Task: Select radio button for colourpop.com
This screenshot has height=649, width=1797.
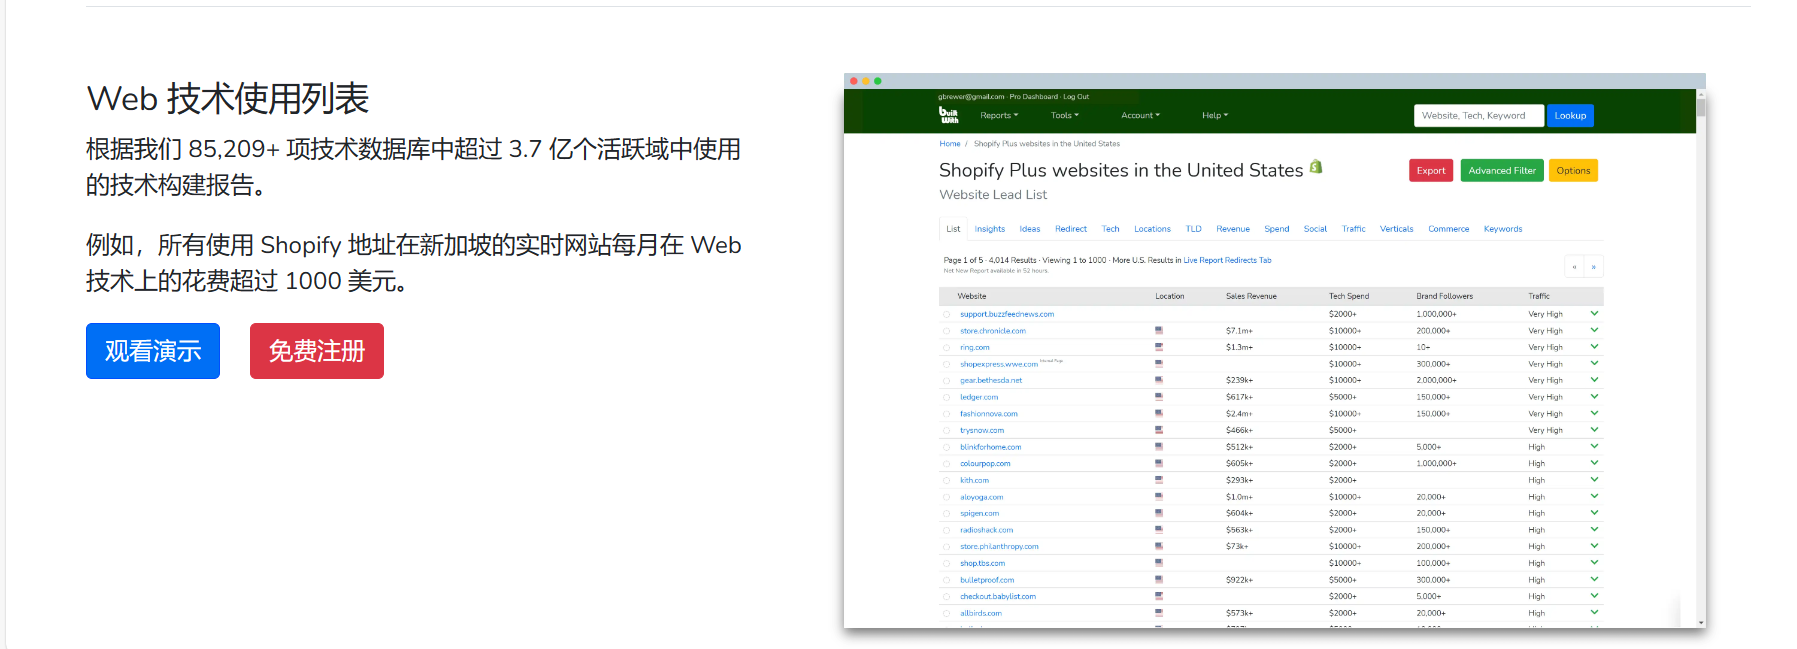Action: tap(947, 464)
